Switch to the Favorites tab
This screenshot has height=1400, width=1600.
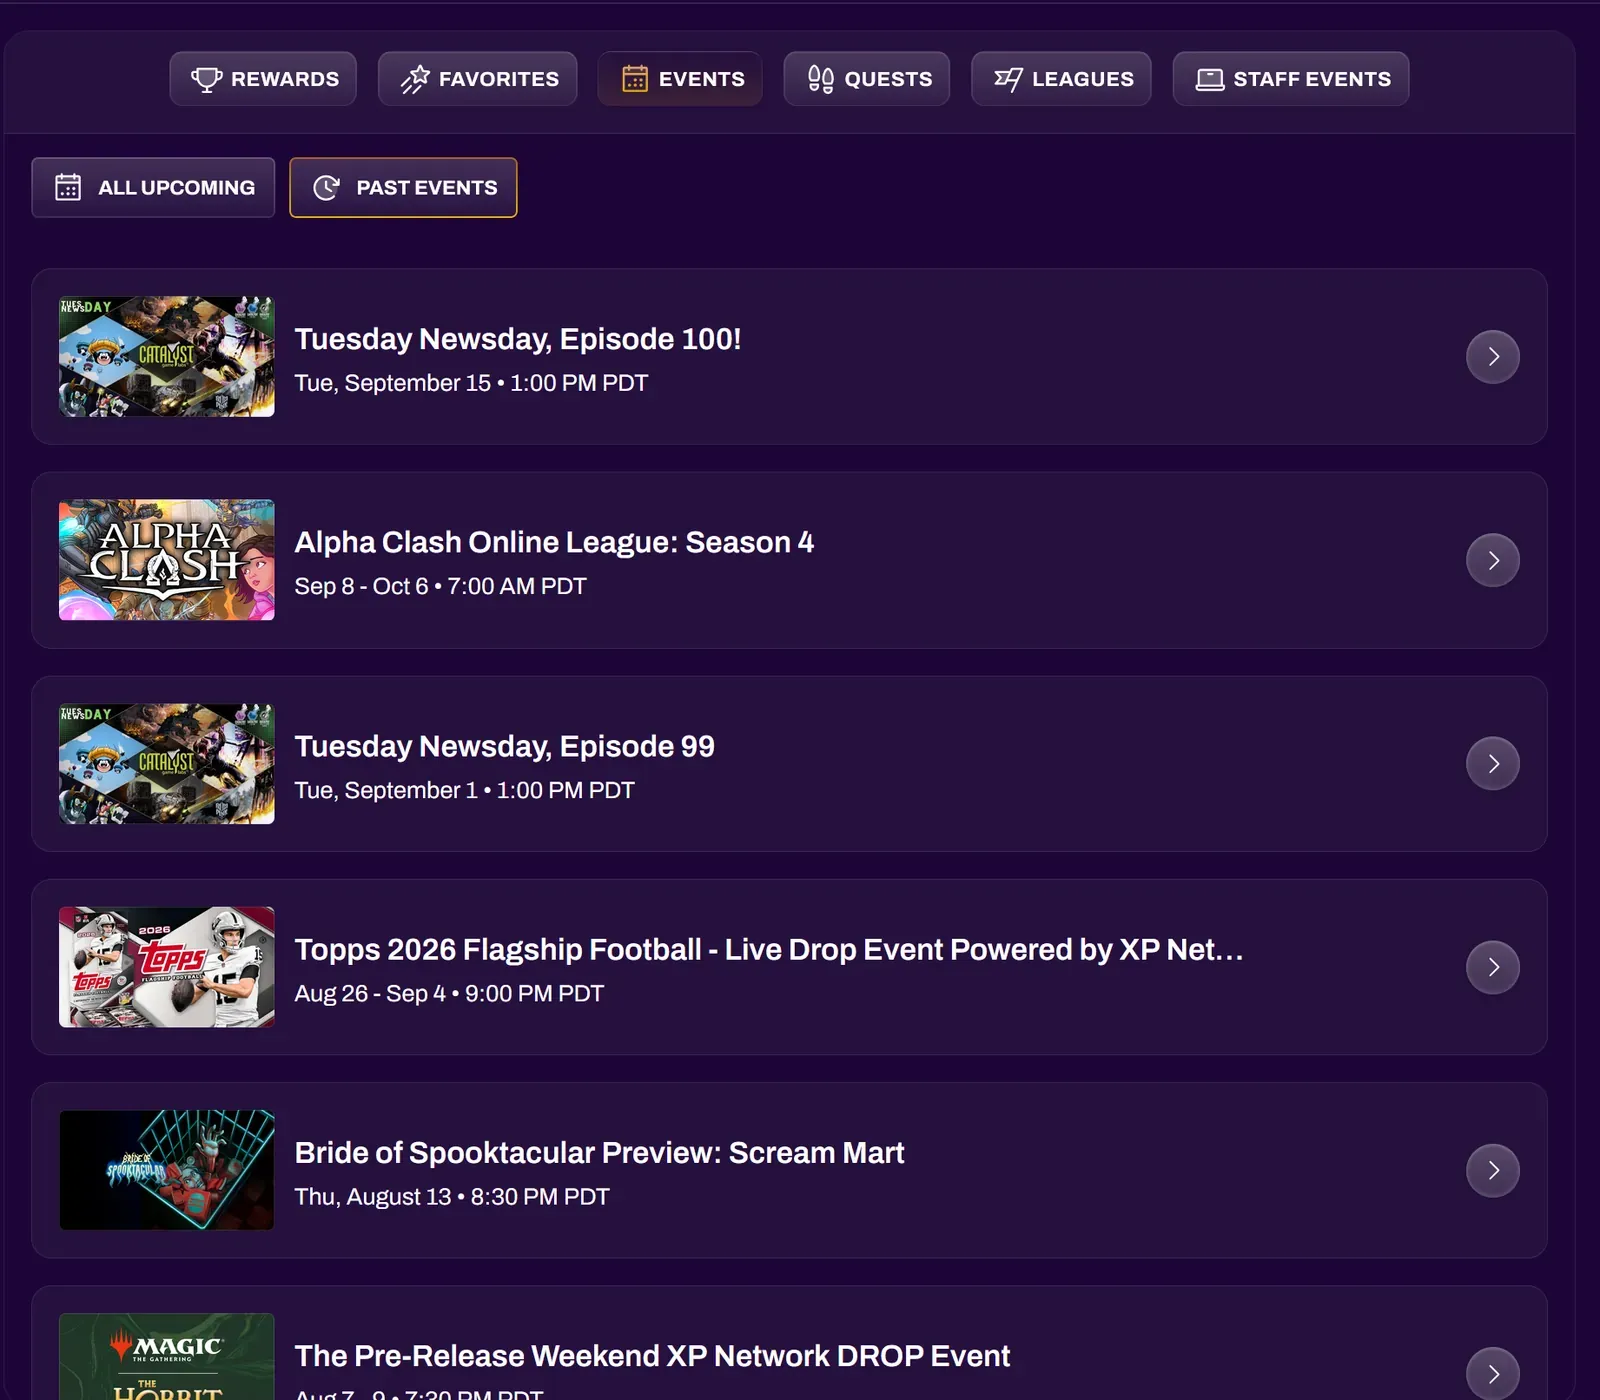coord(478,79)
